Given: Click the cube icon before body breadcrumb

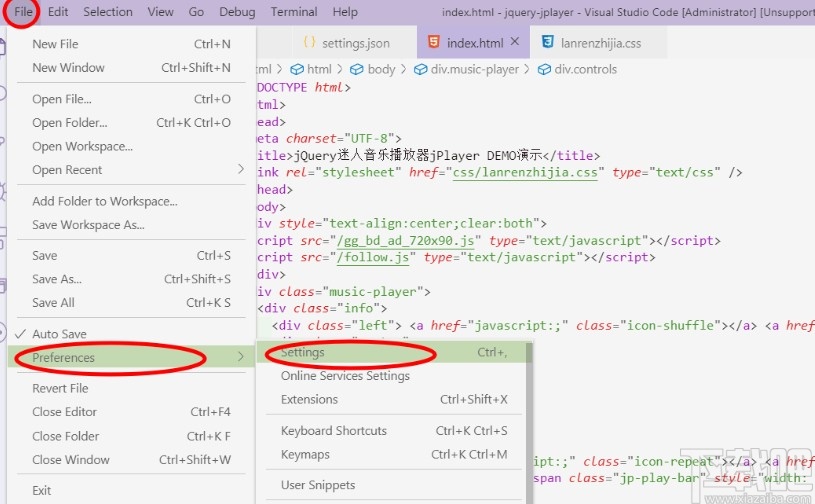Looking at the screenshot, I should (357, 70).
